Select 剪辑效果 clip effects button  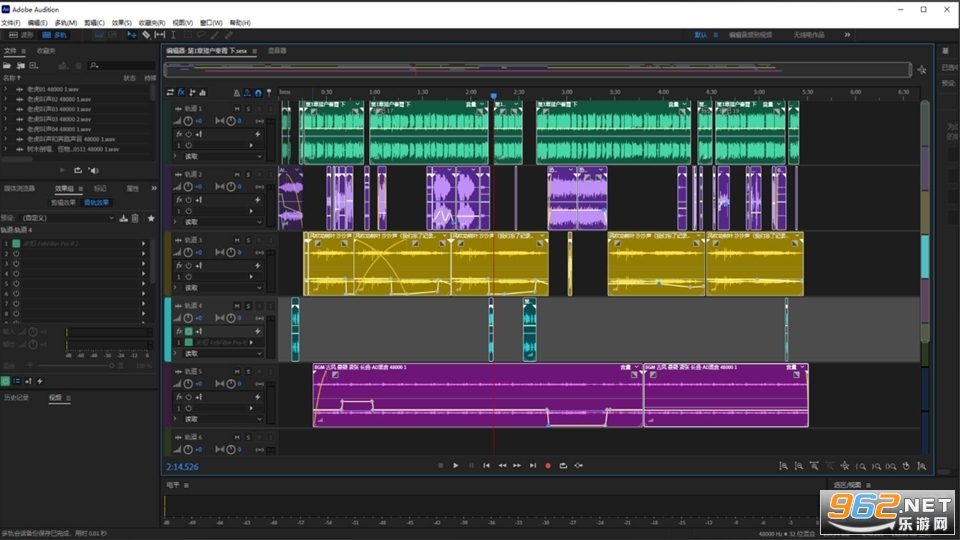point(63,203)
